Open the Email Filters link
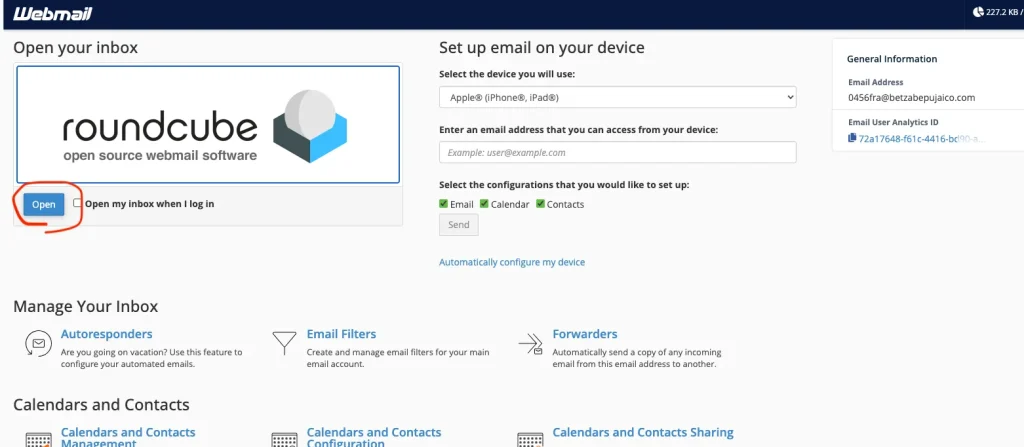 (342, 334)
